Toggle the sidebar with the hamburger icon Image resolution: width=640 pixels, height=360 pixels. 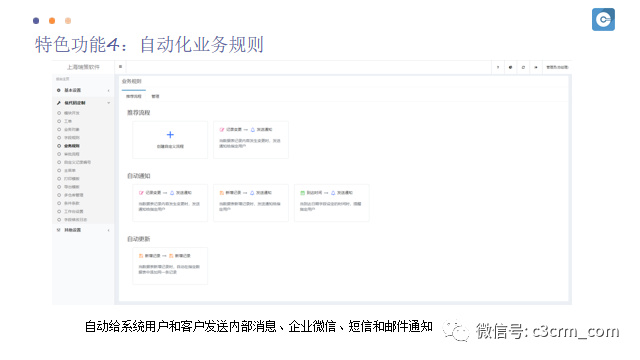pyautogui.click(x=120, y=67)
